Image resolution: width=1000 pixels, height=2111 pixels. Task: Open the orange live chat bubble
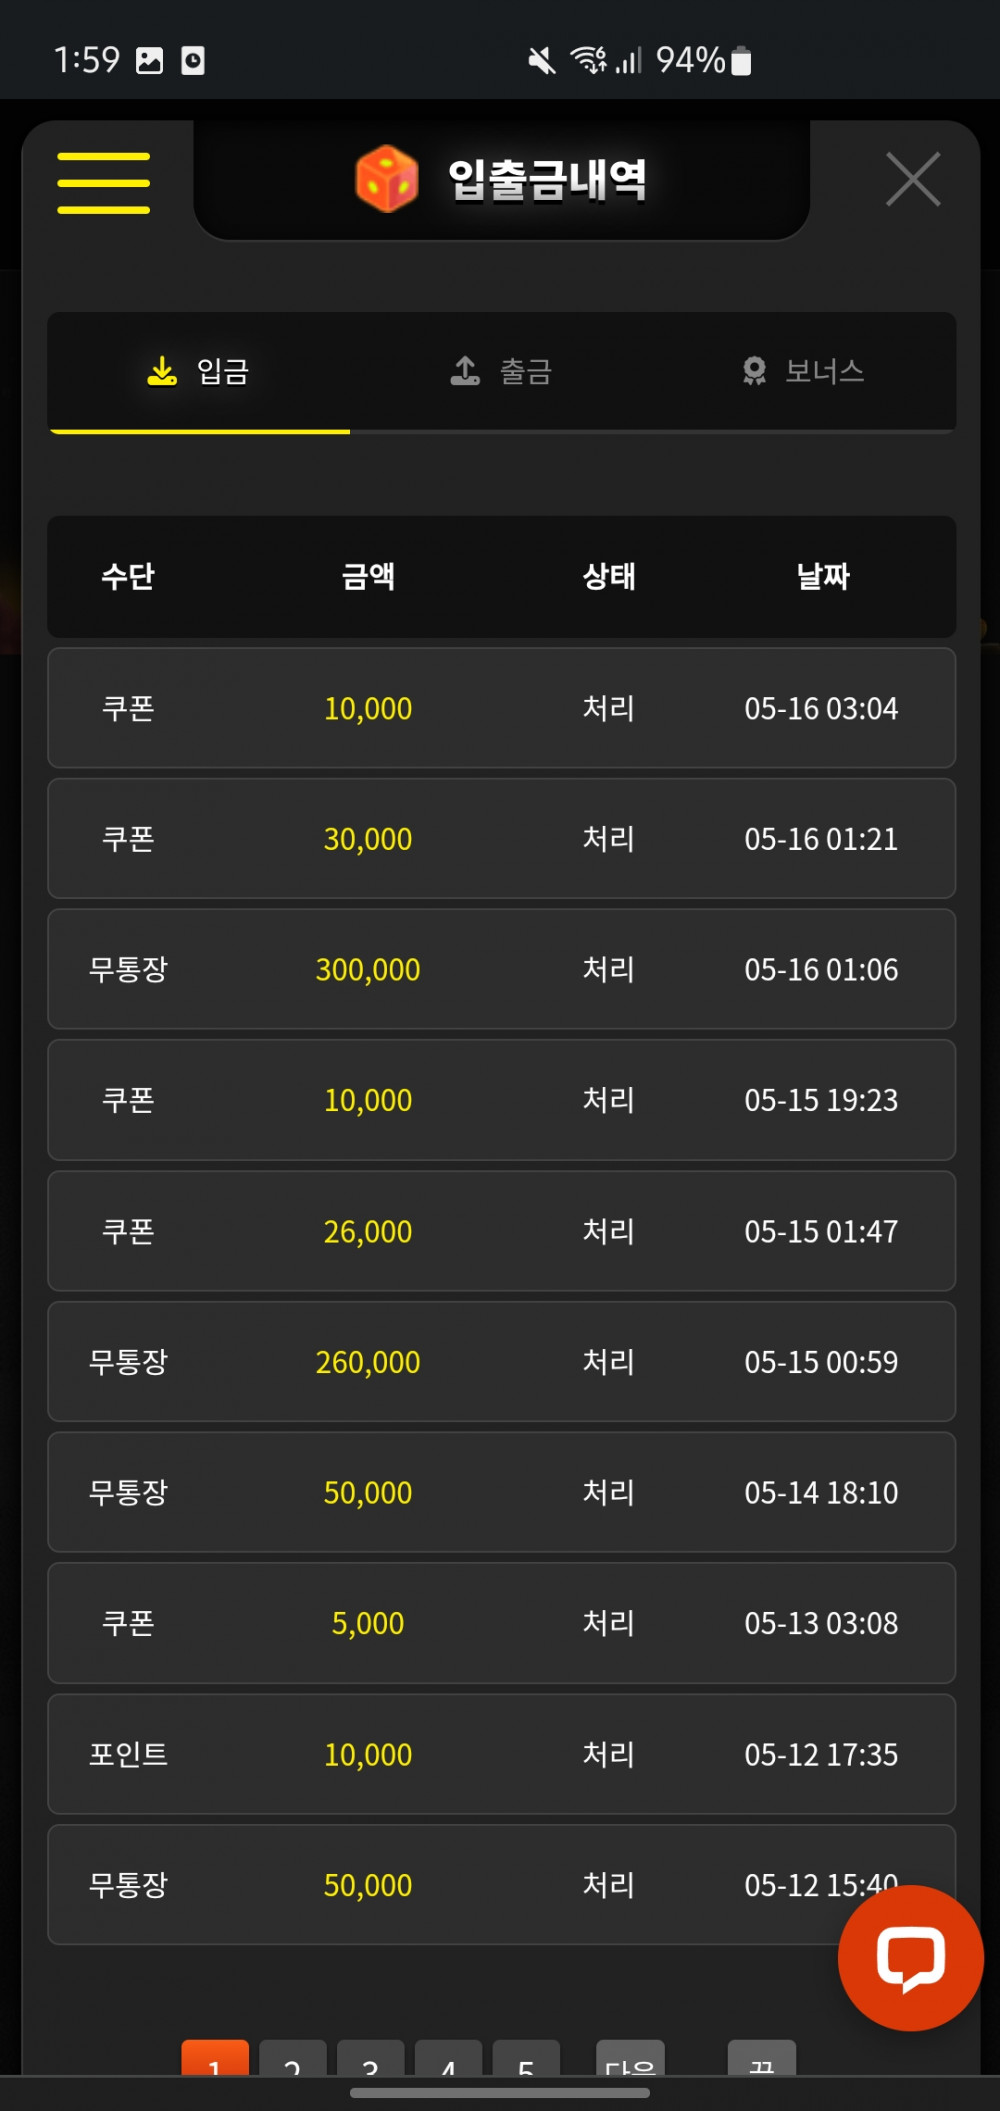click(910, 1957)
